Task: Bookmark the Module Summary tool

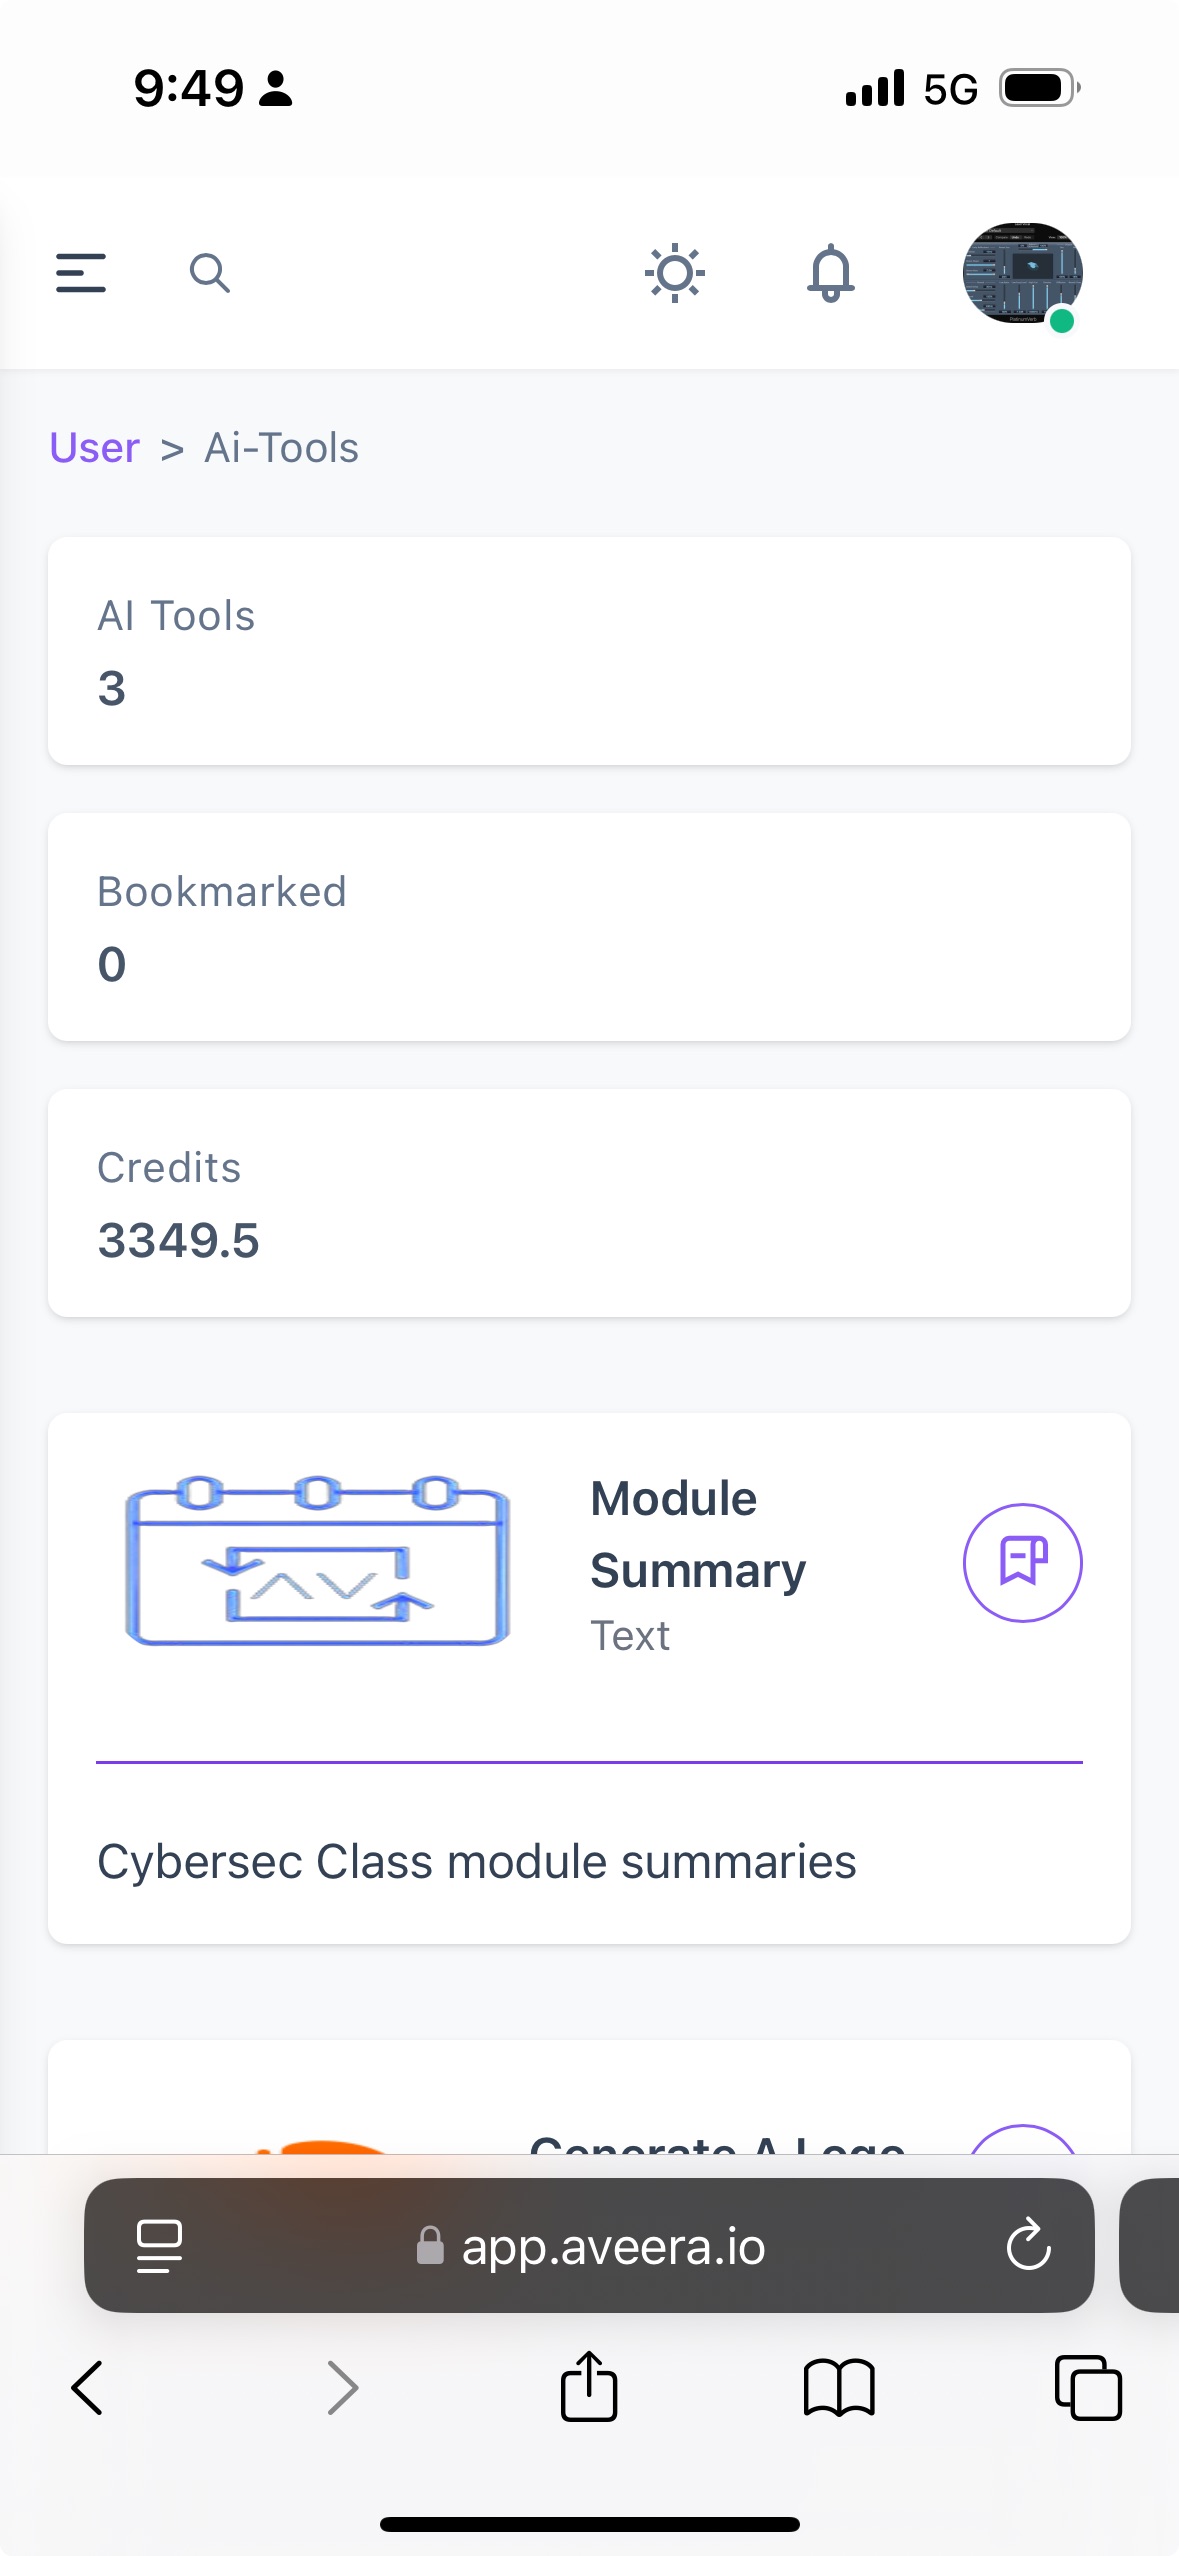Action: pyautogui.click(x=1022, y=1562)
